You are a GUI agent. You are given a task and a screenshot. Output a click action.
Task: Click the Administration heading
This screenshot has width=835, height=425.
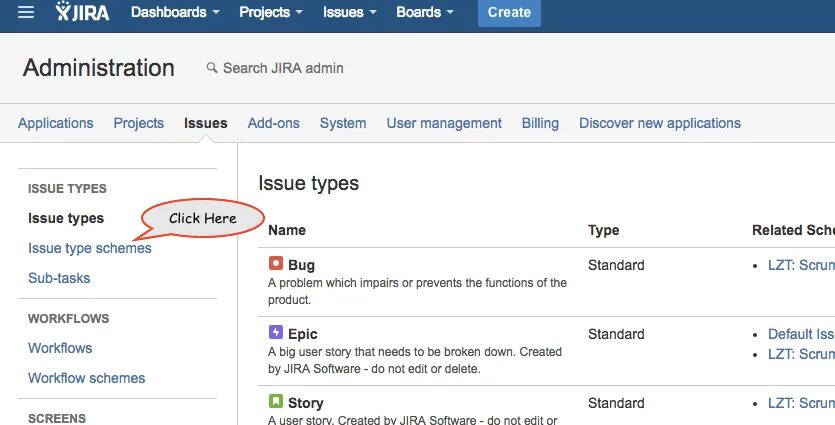(x=99, y=68)
